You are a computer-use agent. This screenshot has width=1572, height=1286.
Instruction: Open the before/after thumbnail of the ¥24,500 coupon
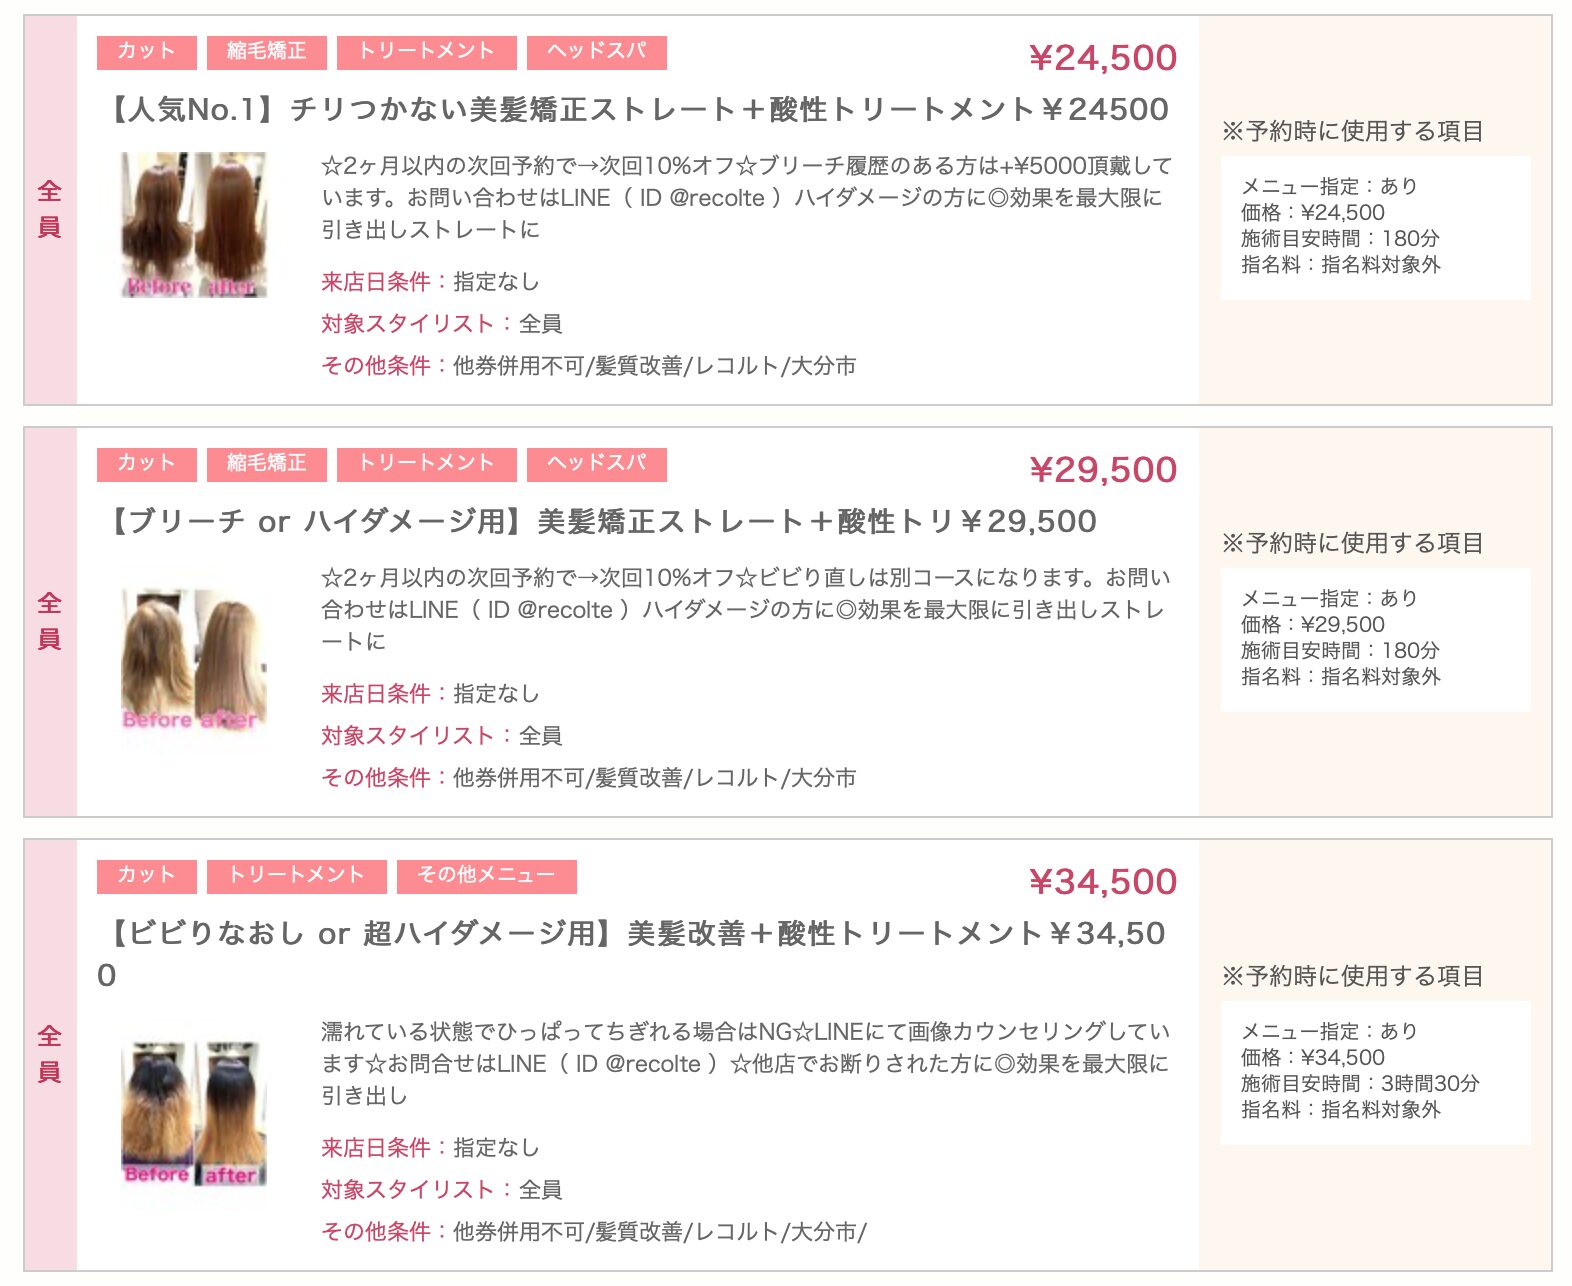tap(194, 225)
